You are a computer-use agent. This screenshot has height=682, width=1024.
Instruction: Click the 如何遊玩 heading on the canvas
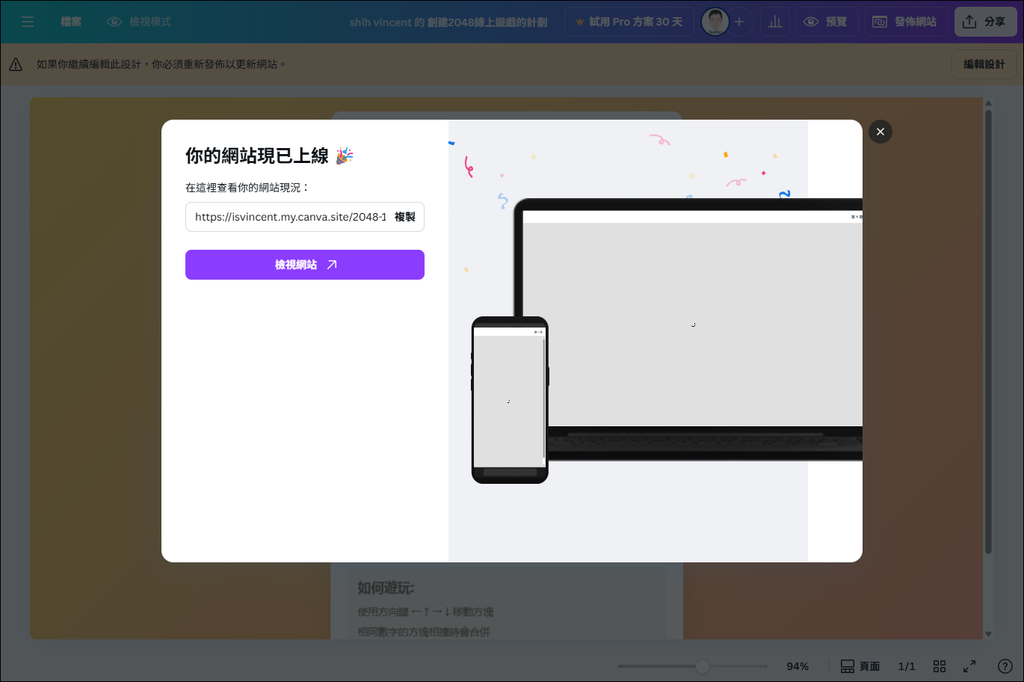386,588
